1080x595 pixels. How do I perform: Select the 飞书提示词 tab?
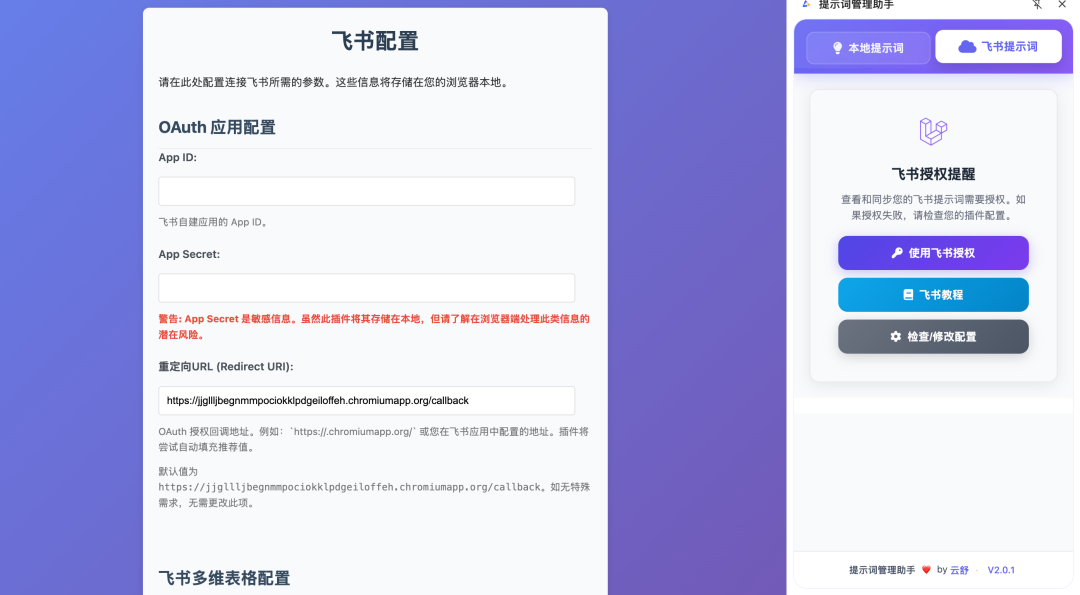click(998, 46)
